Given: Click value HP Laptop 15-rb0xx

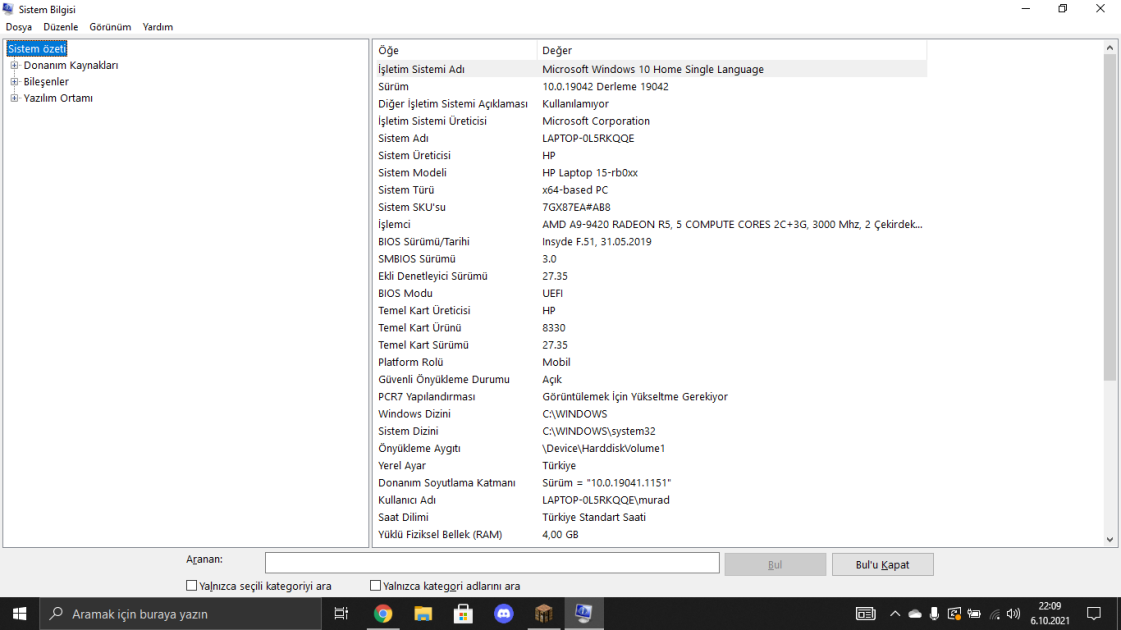Looking at the screenshot, I should 590,172.
